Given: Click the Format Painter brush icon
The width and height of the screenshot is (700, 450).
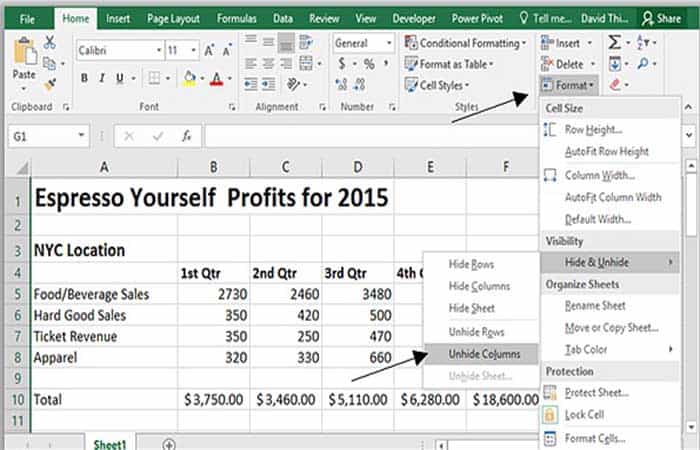Looking at the screenshot, I should click(50, 83).
